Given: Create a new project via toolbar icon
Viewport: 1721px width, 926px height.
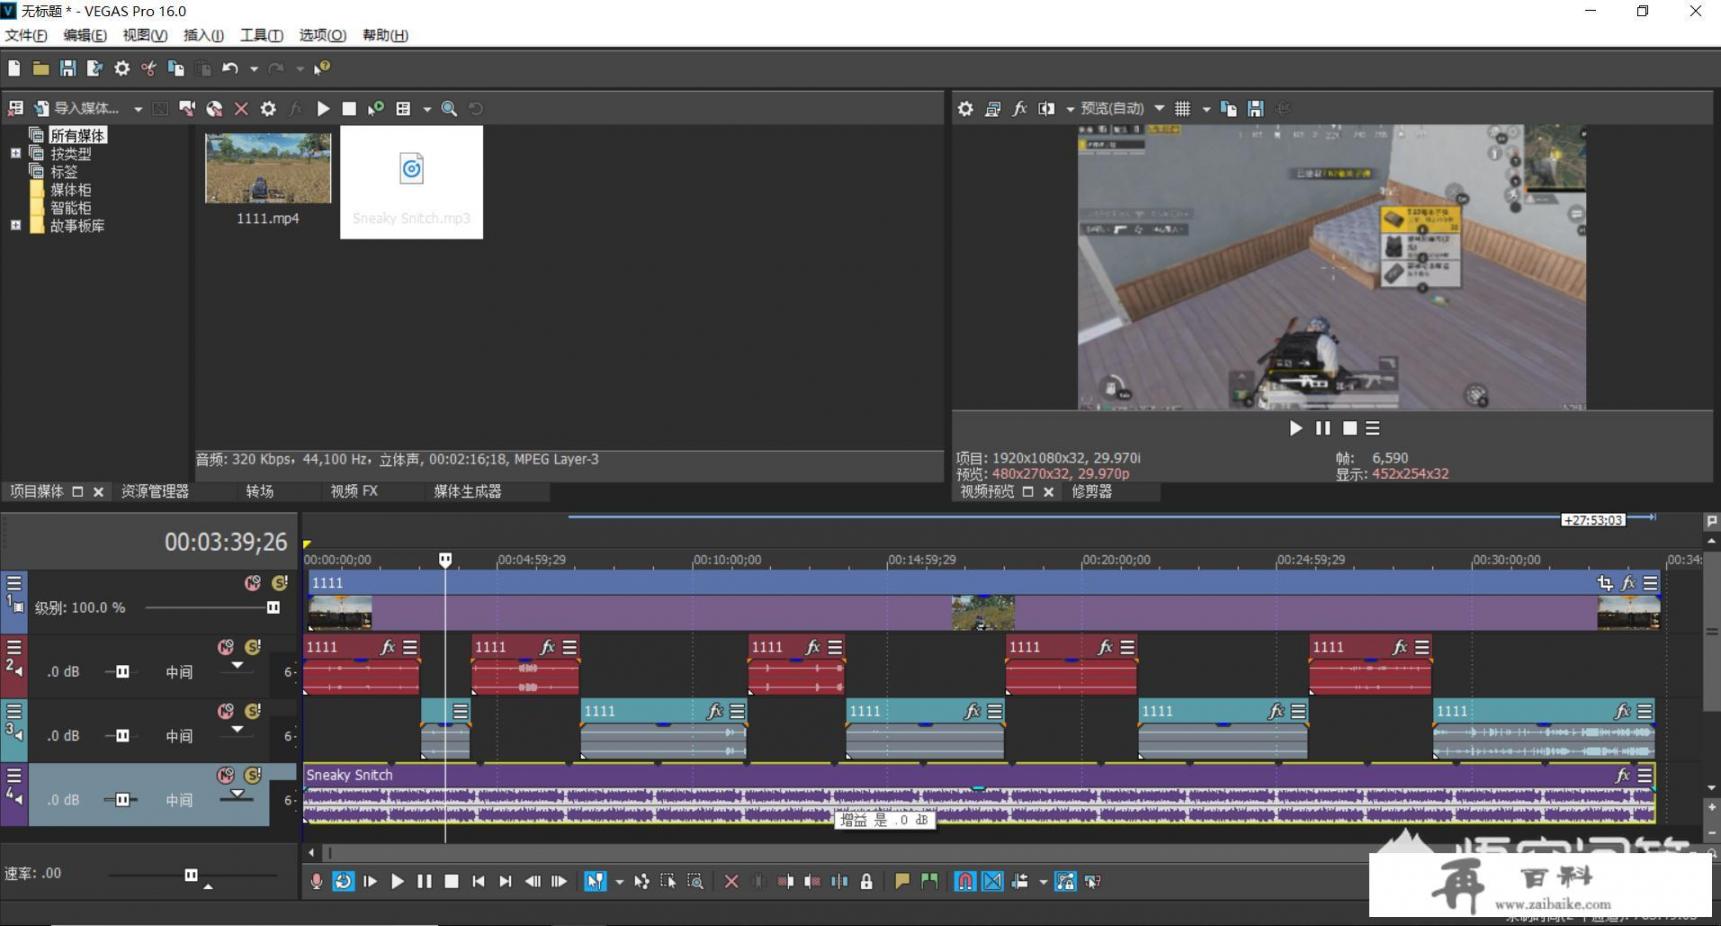Looking at the screenshot, I should (14, 68).
